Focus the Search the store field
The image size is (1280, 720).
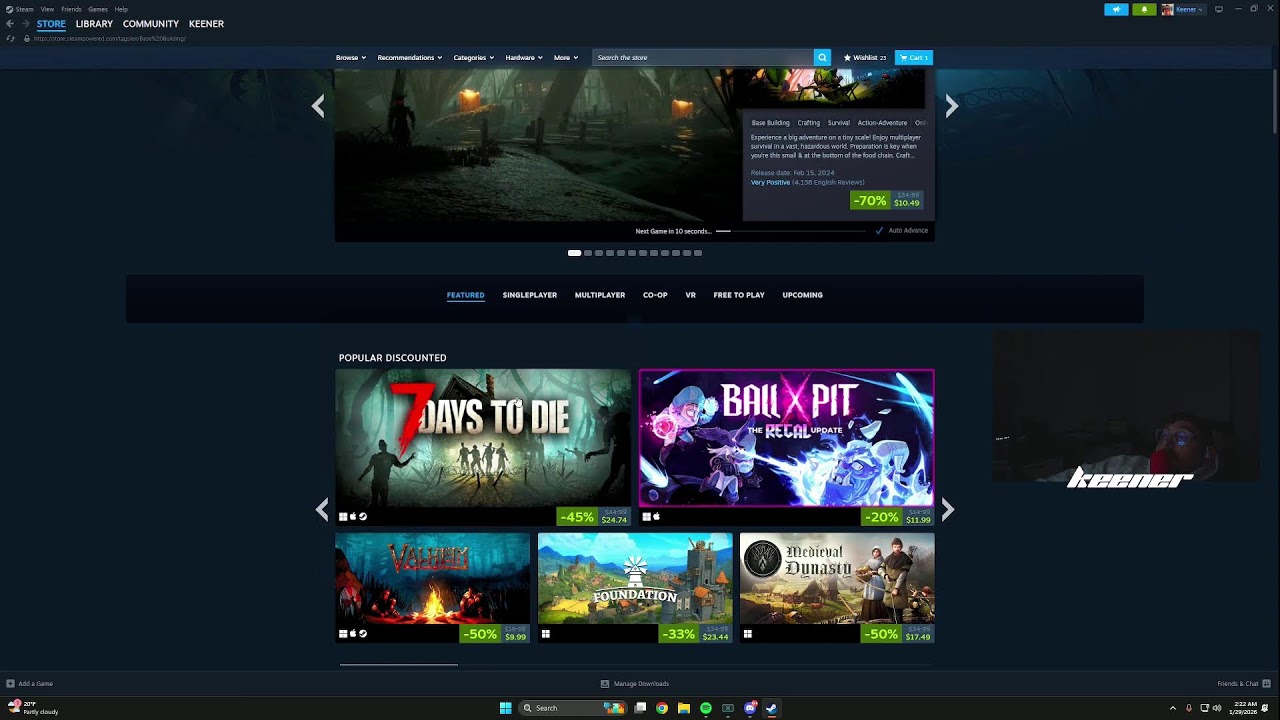tap(703, 58)
